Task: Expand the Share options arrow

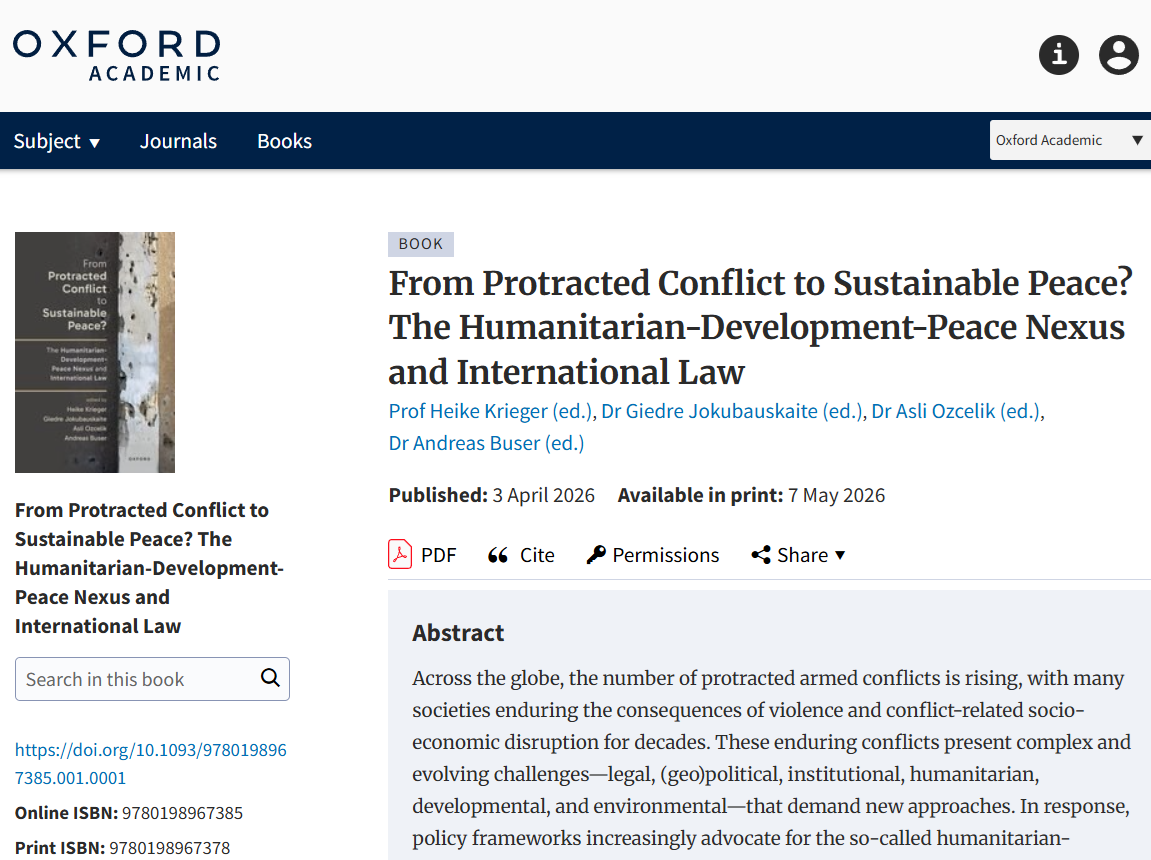Action: (840, 555)
